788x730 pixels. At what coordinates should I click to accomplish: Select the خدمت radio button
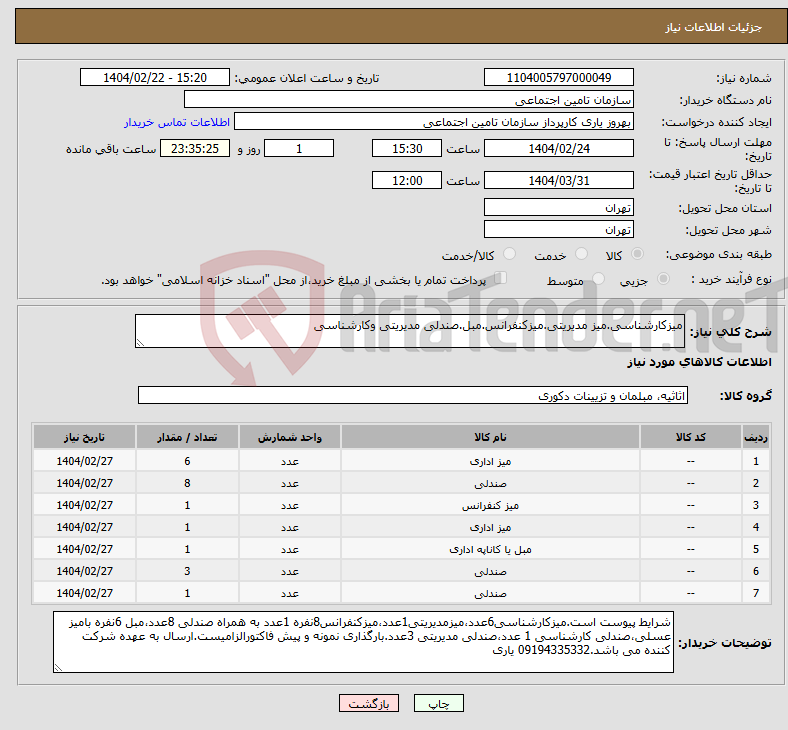pos(581,254)
